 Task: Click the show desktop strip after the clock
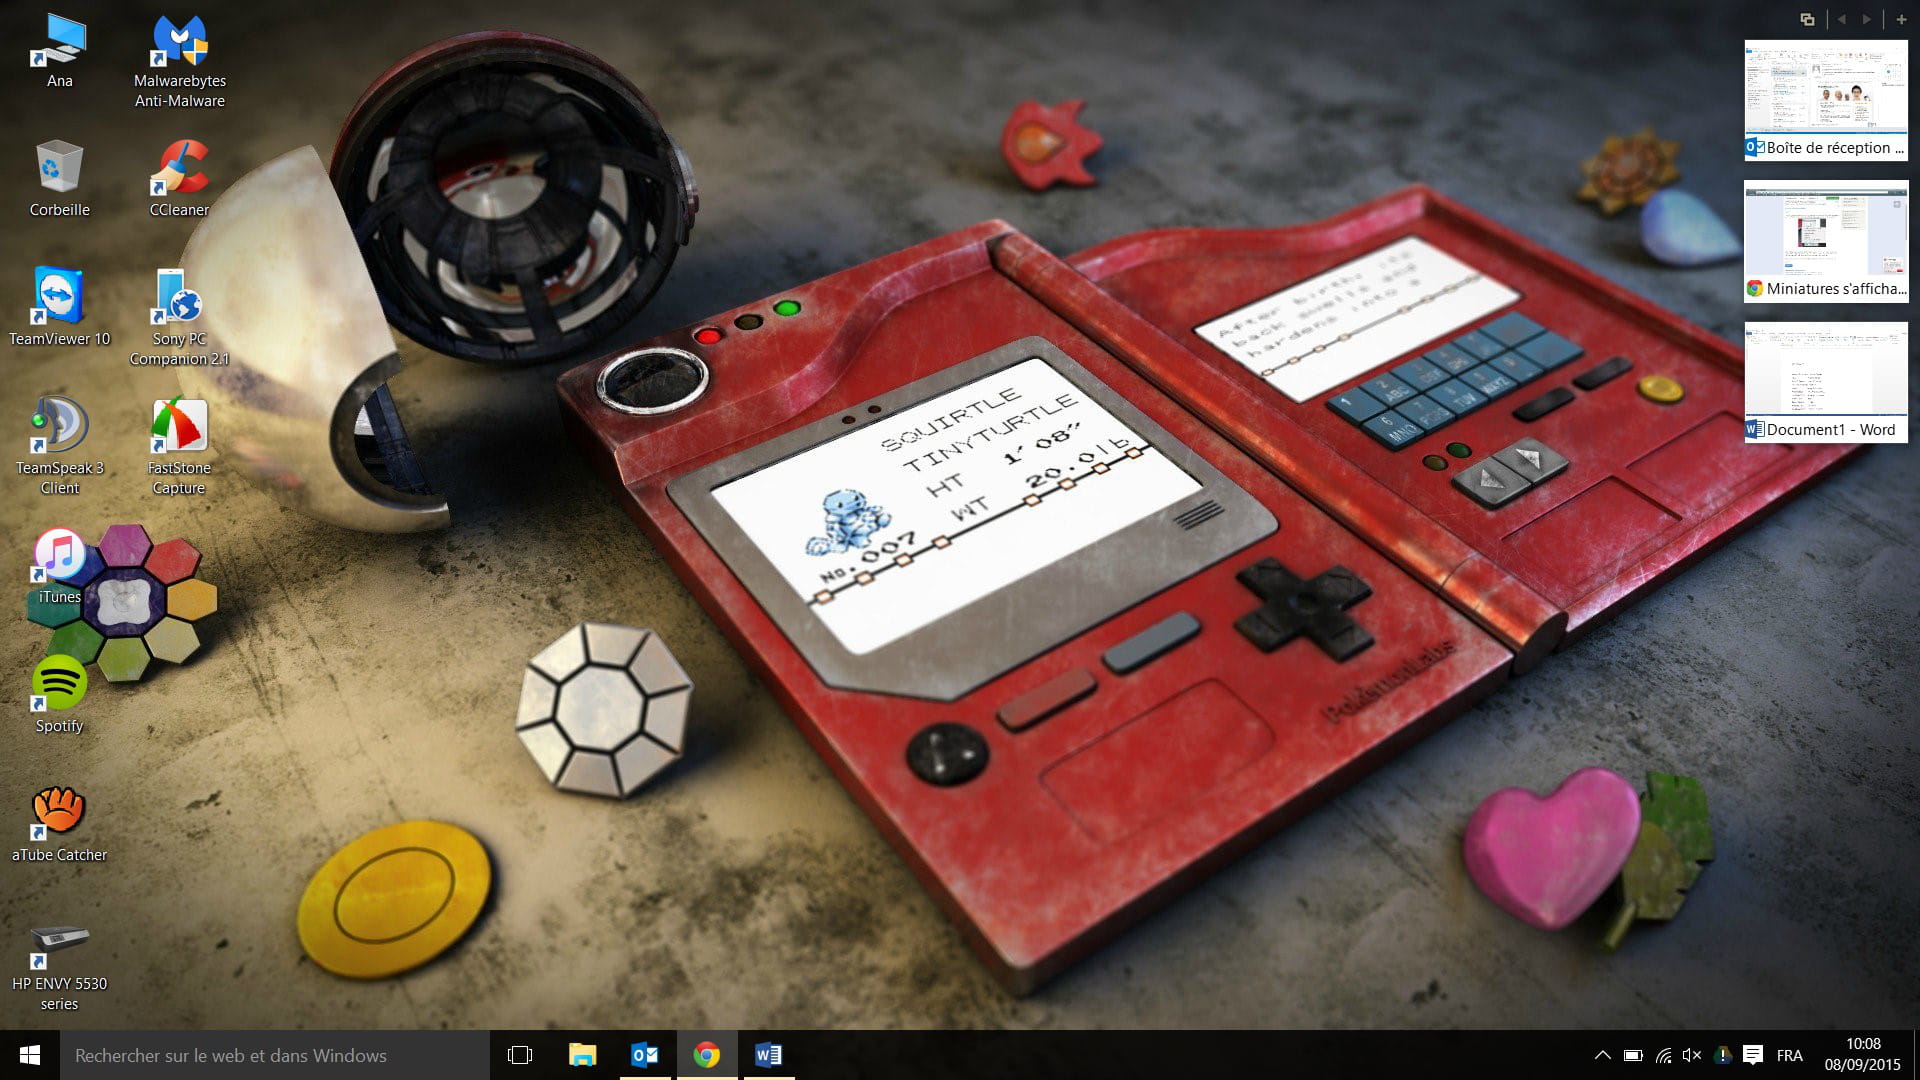1916,1055
